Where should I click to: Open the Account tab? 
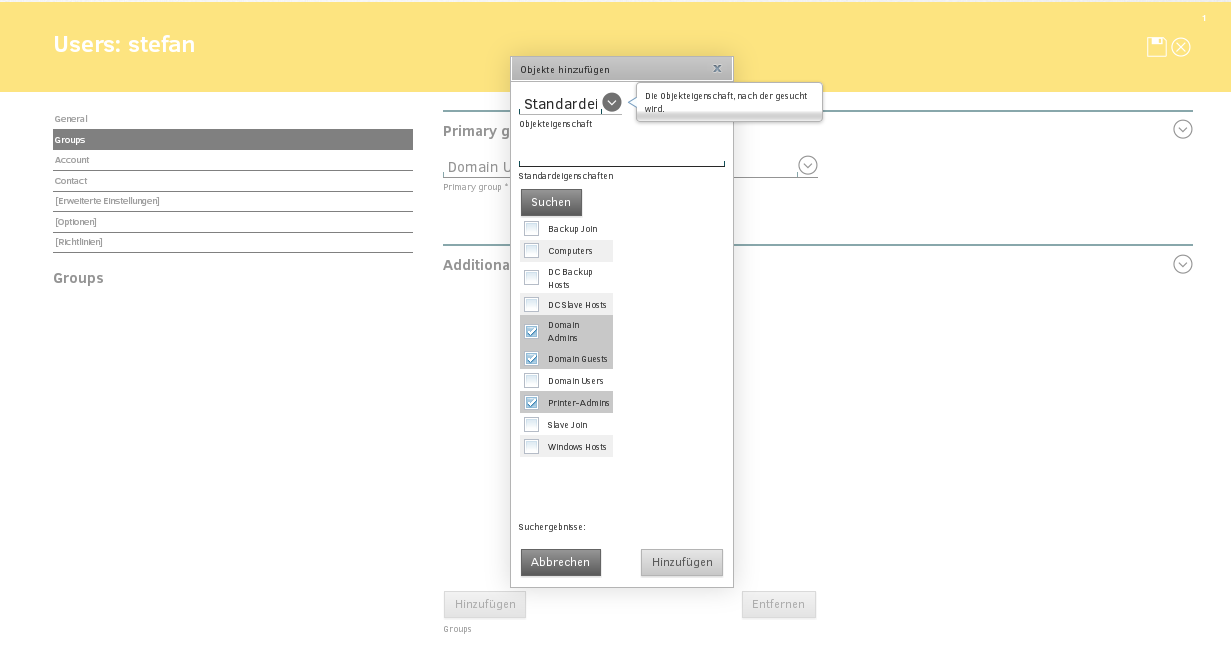[73, 160]
